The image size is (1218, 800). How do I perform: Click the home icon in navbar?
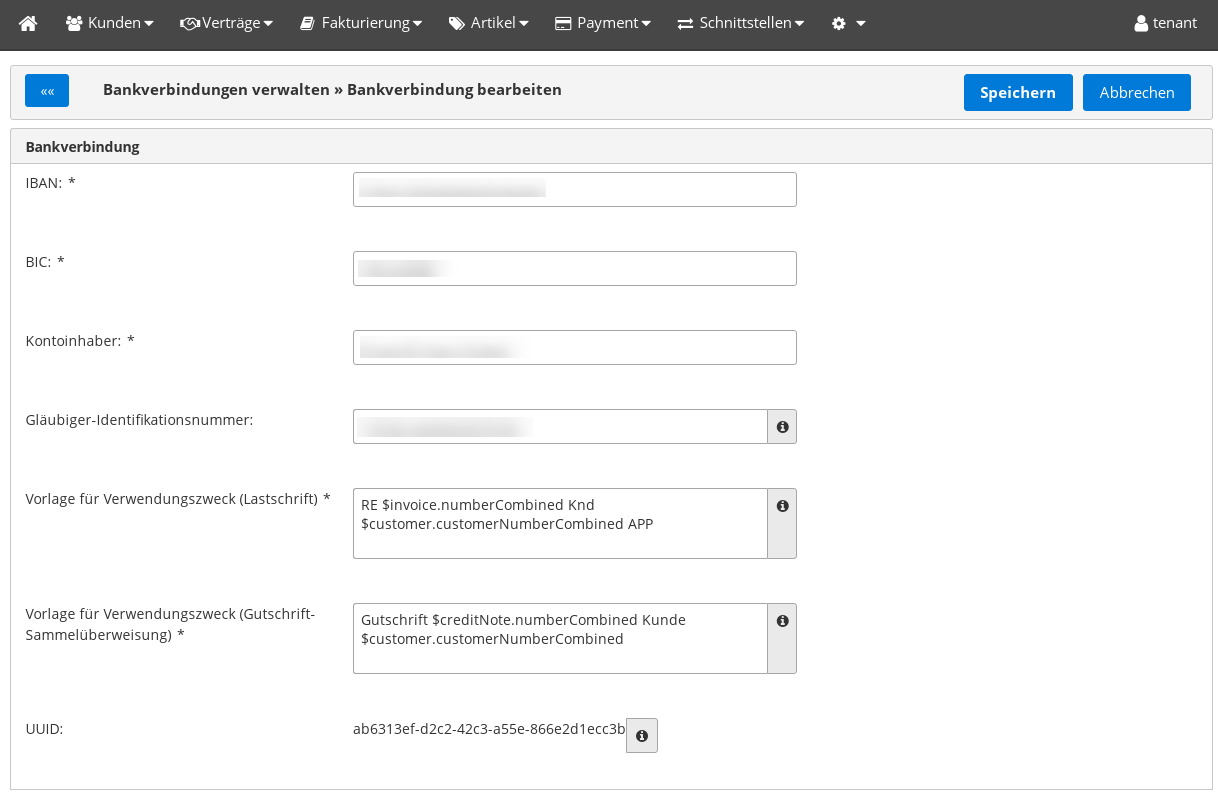[x=28, y=23]
